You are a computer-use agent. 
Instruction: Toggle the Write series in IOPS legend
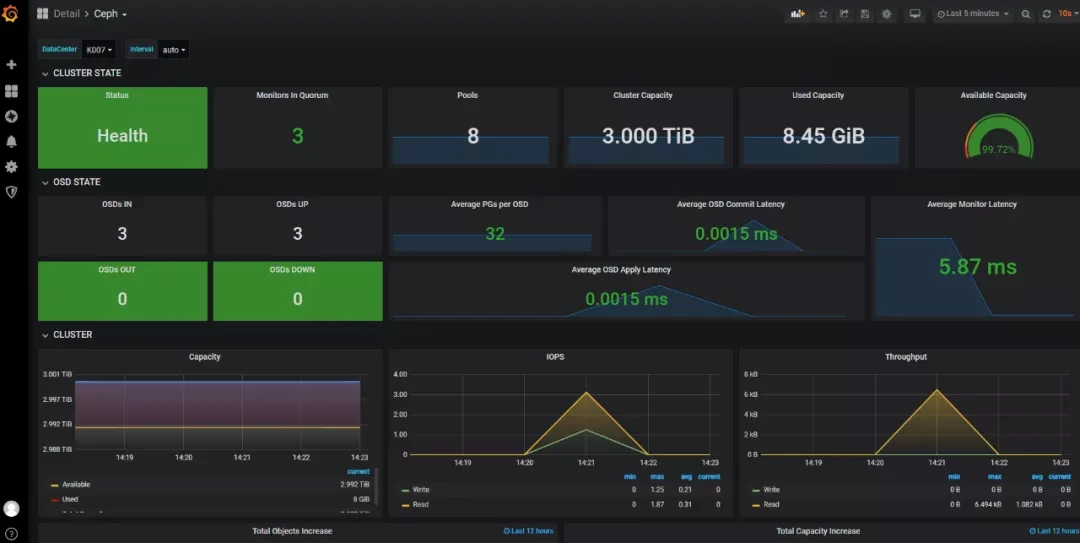419,490
